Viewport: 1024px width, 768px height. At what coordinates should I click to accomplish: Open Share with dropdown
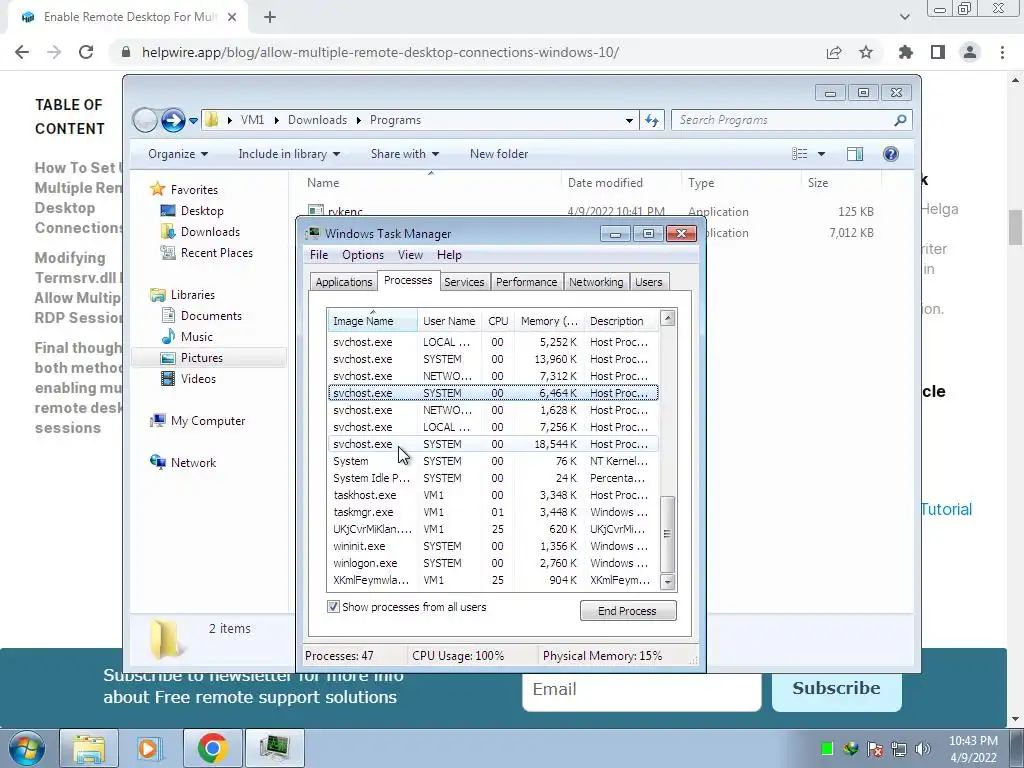[404, 154]
